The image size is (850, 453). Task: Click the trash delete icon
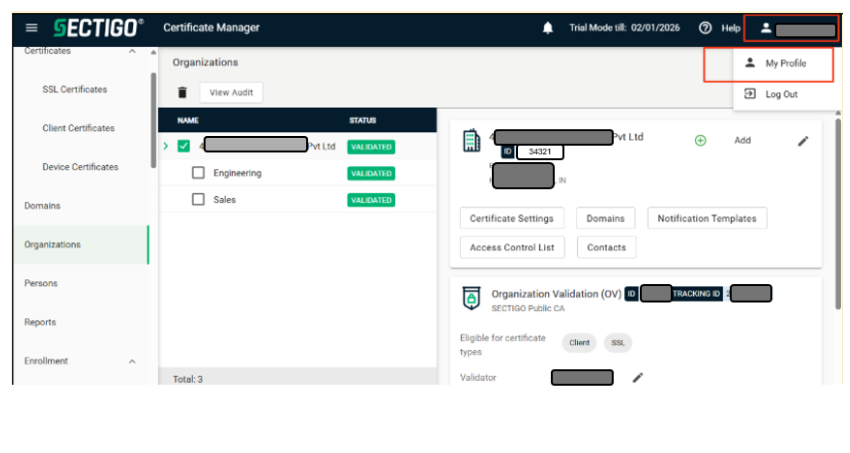[x=182, y=92]
